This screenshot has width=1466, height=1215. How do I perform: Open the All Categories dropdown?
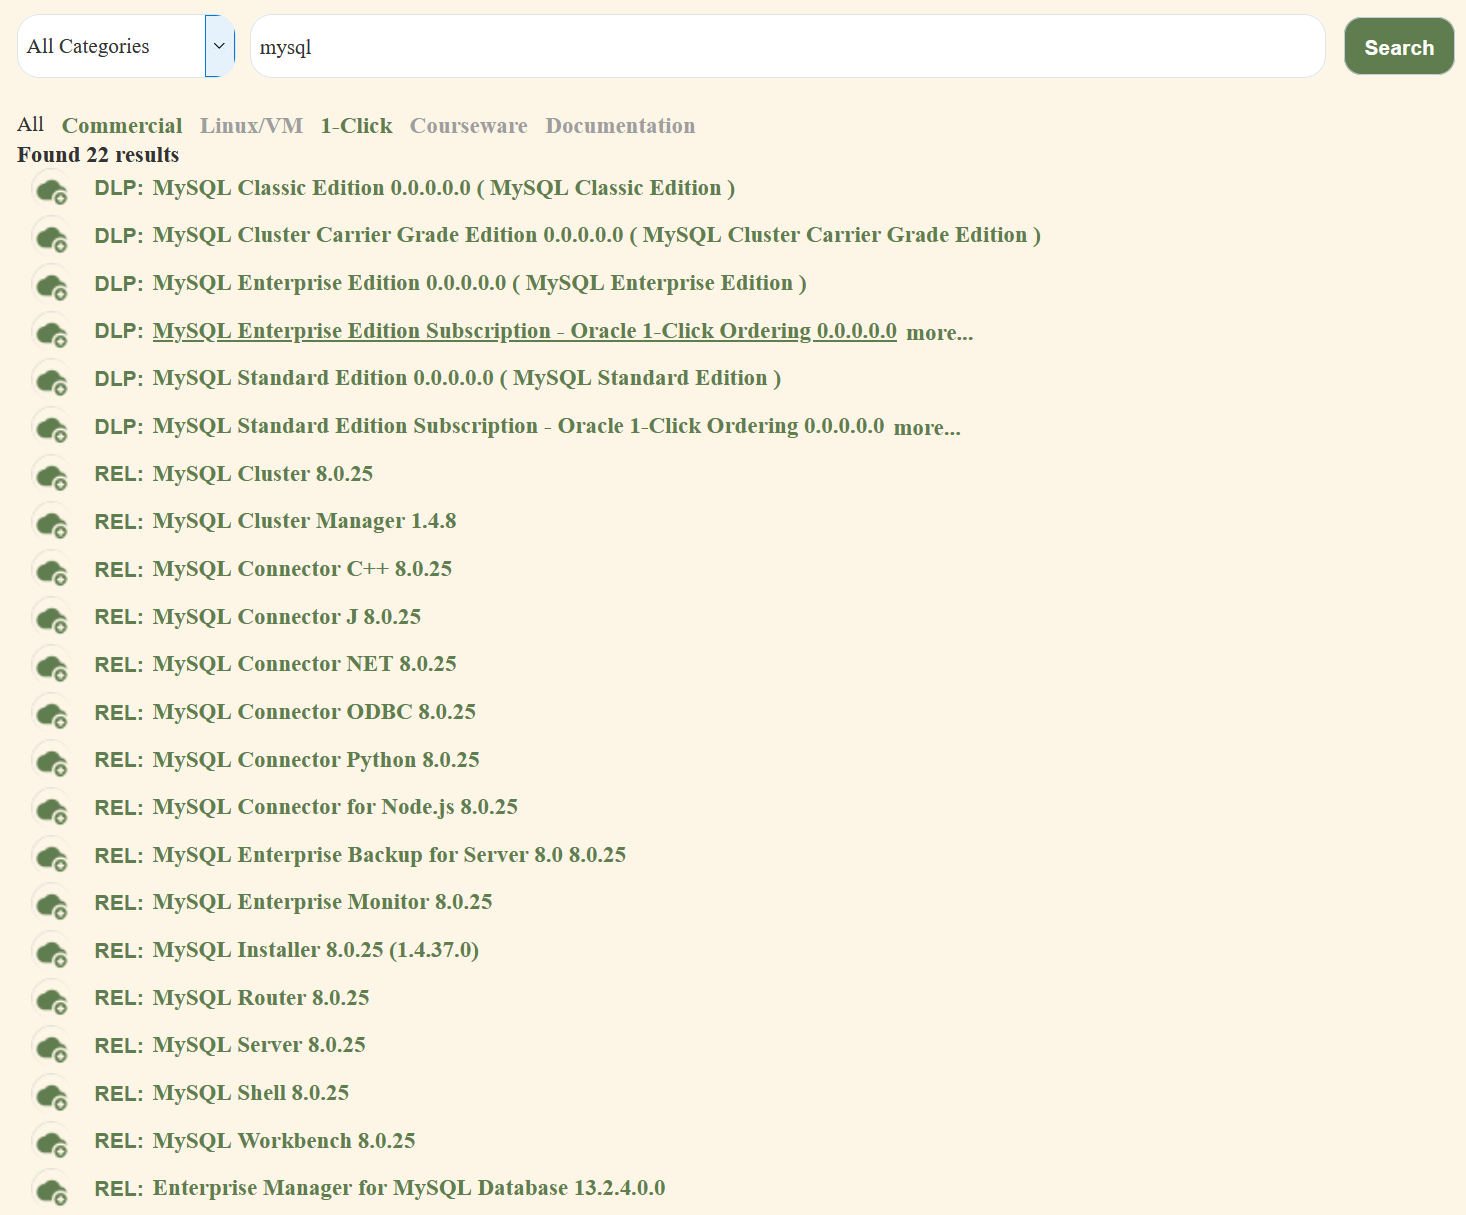(x=126, y=46)
